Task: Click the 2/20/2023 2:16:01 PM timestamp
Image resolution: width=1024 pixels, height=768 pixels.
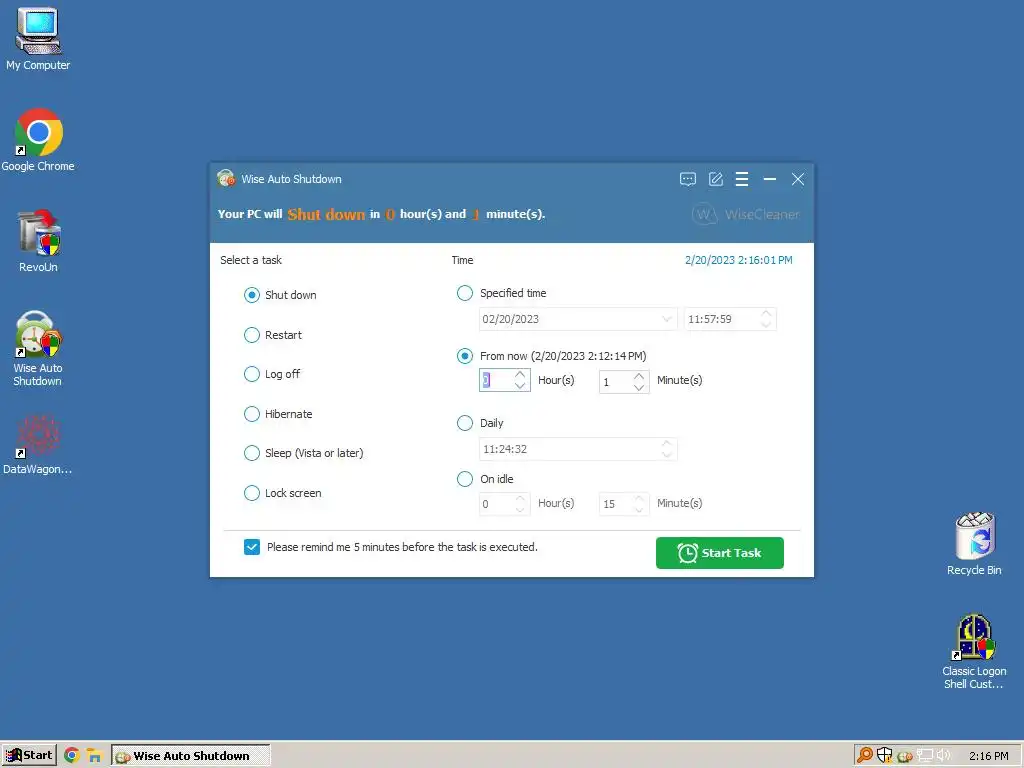Action: 739,260
